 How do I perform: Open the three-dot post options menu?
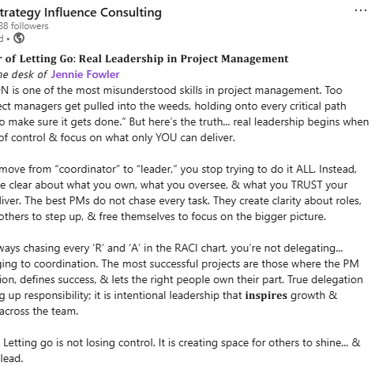(361, 10)
